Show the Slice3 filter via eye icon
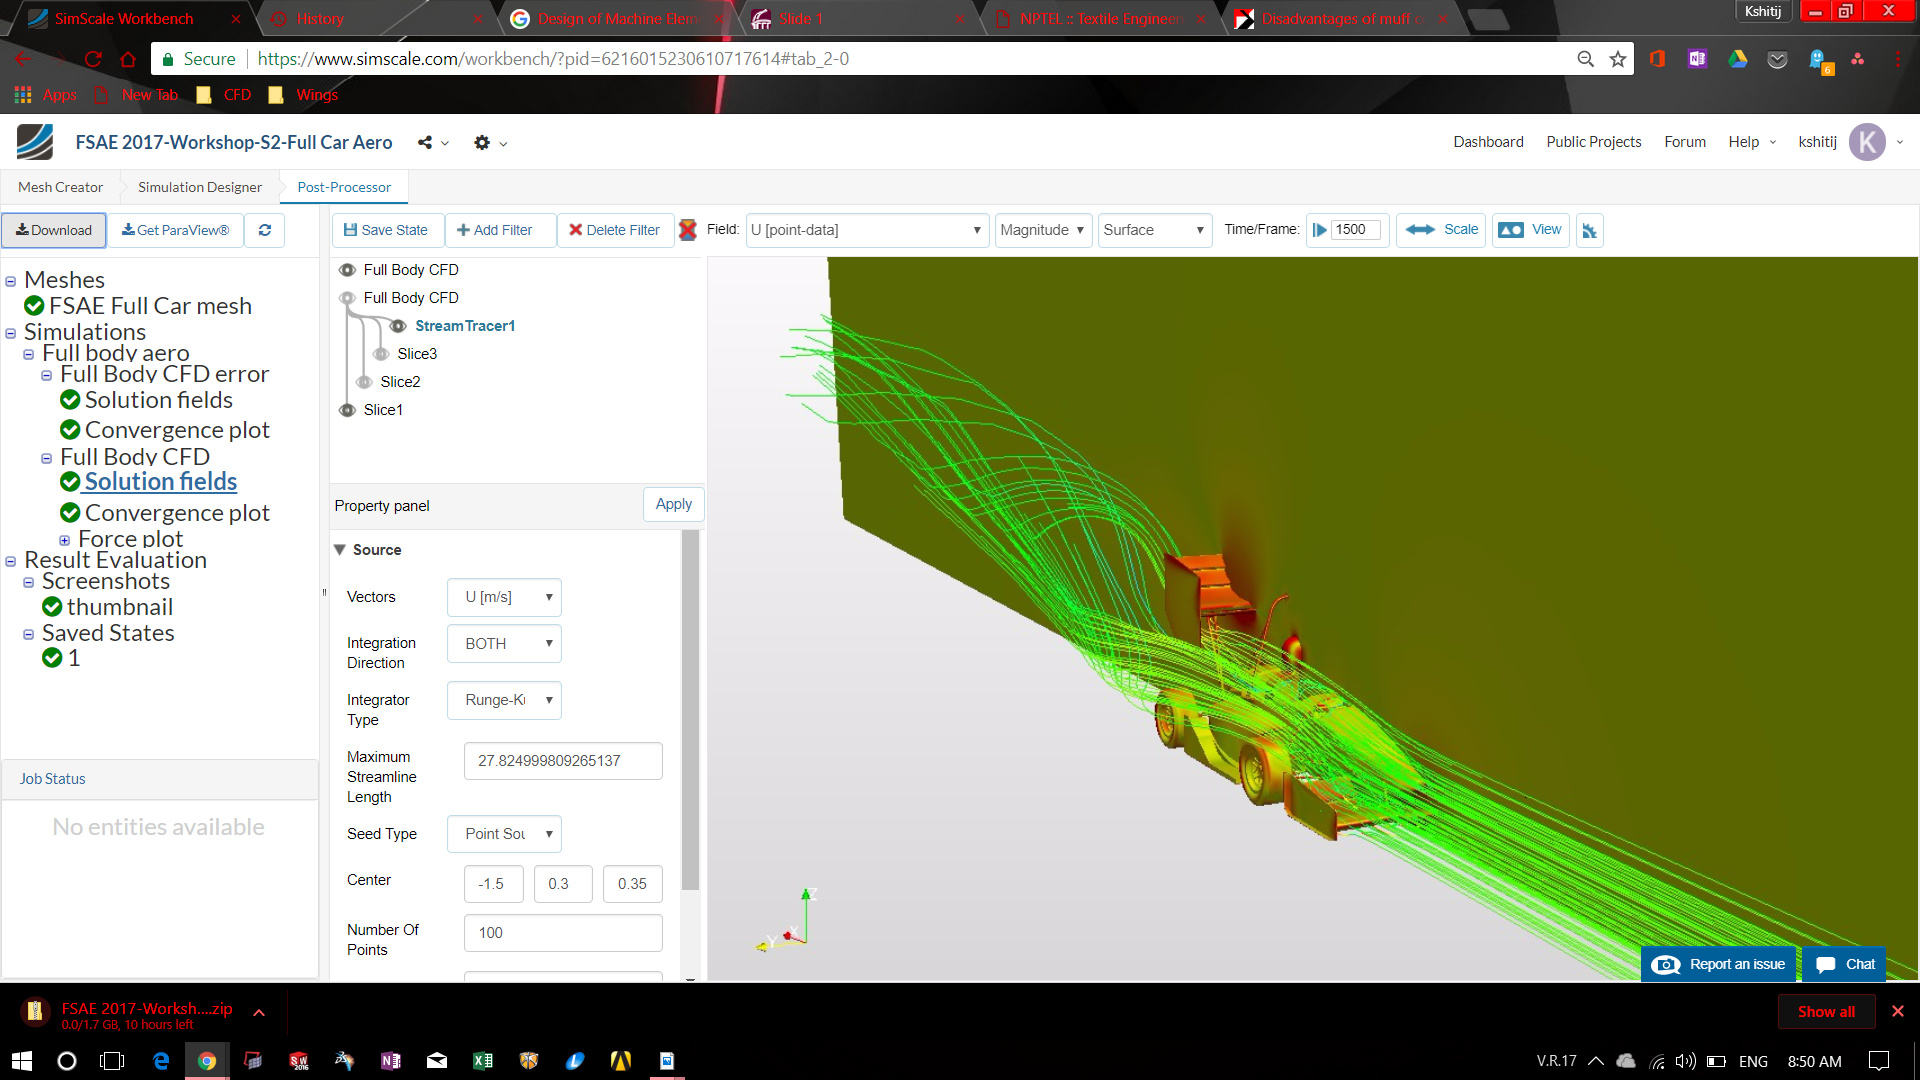This screenshot has width=1920, height=1080. coord(381,354)
